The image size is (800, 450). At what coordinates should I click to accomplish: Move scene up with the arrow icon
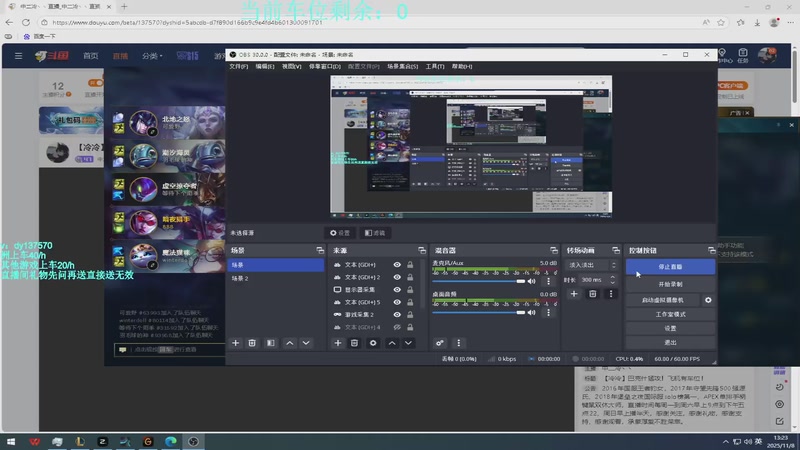tap(290, 343)
